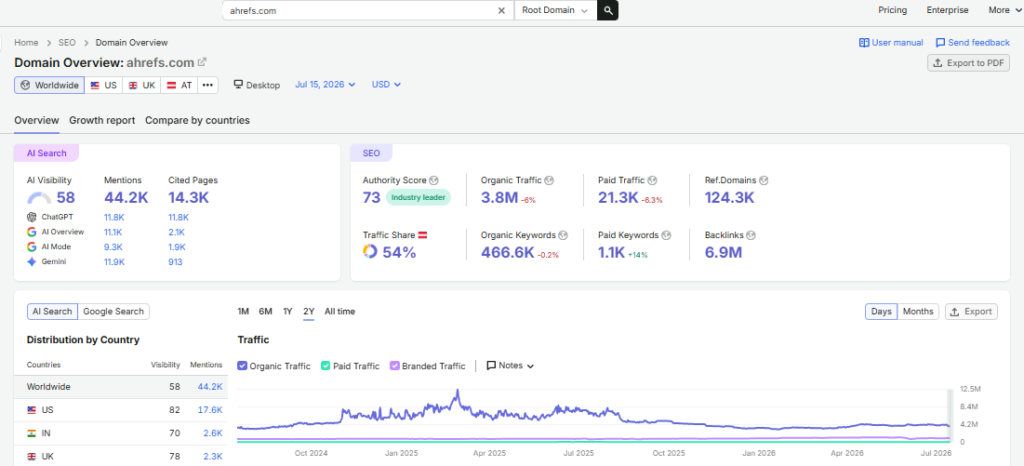Screen dimensions: 1024x466
Task: Clear the domain search field text
Action: coord(502,10)
